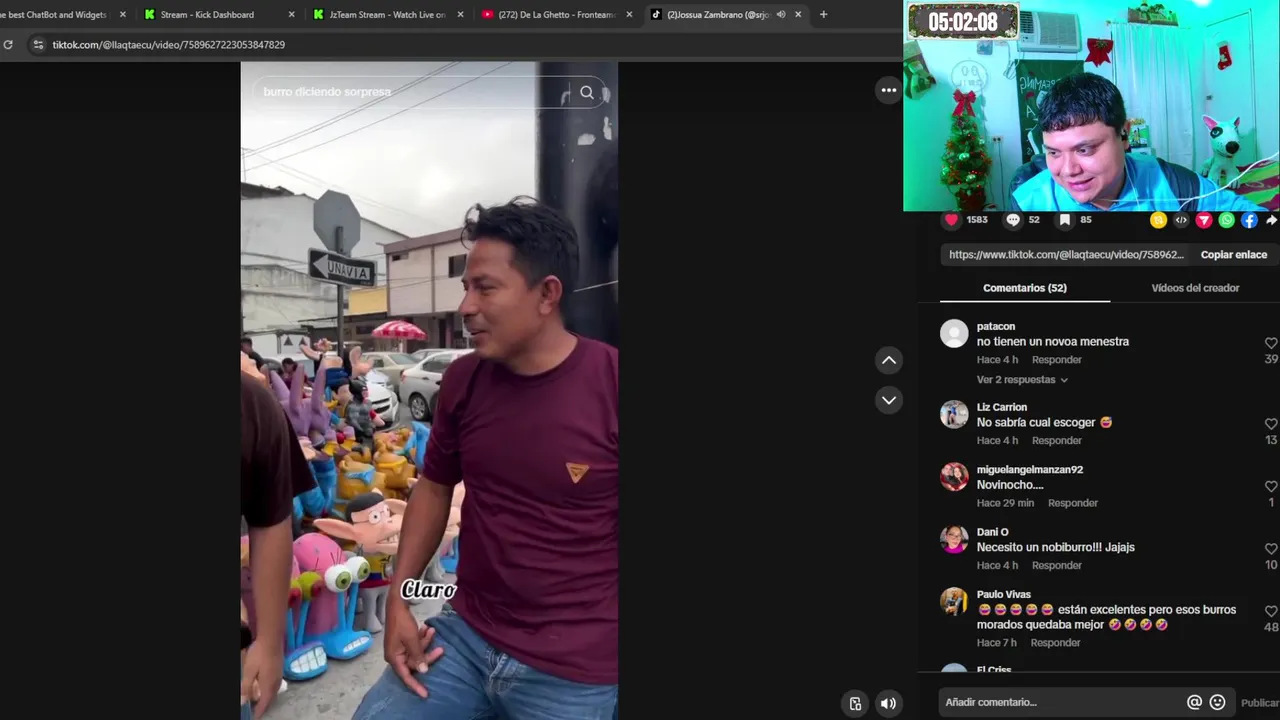Click the video share URL text
The height and width of the screenshot is (720, 1280).
point(1066,255)
